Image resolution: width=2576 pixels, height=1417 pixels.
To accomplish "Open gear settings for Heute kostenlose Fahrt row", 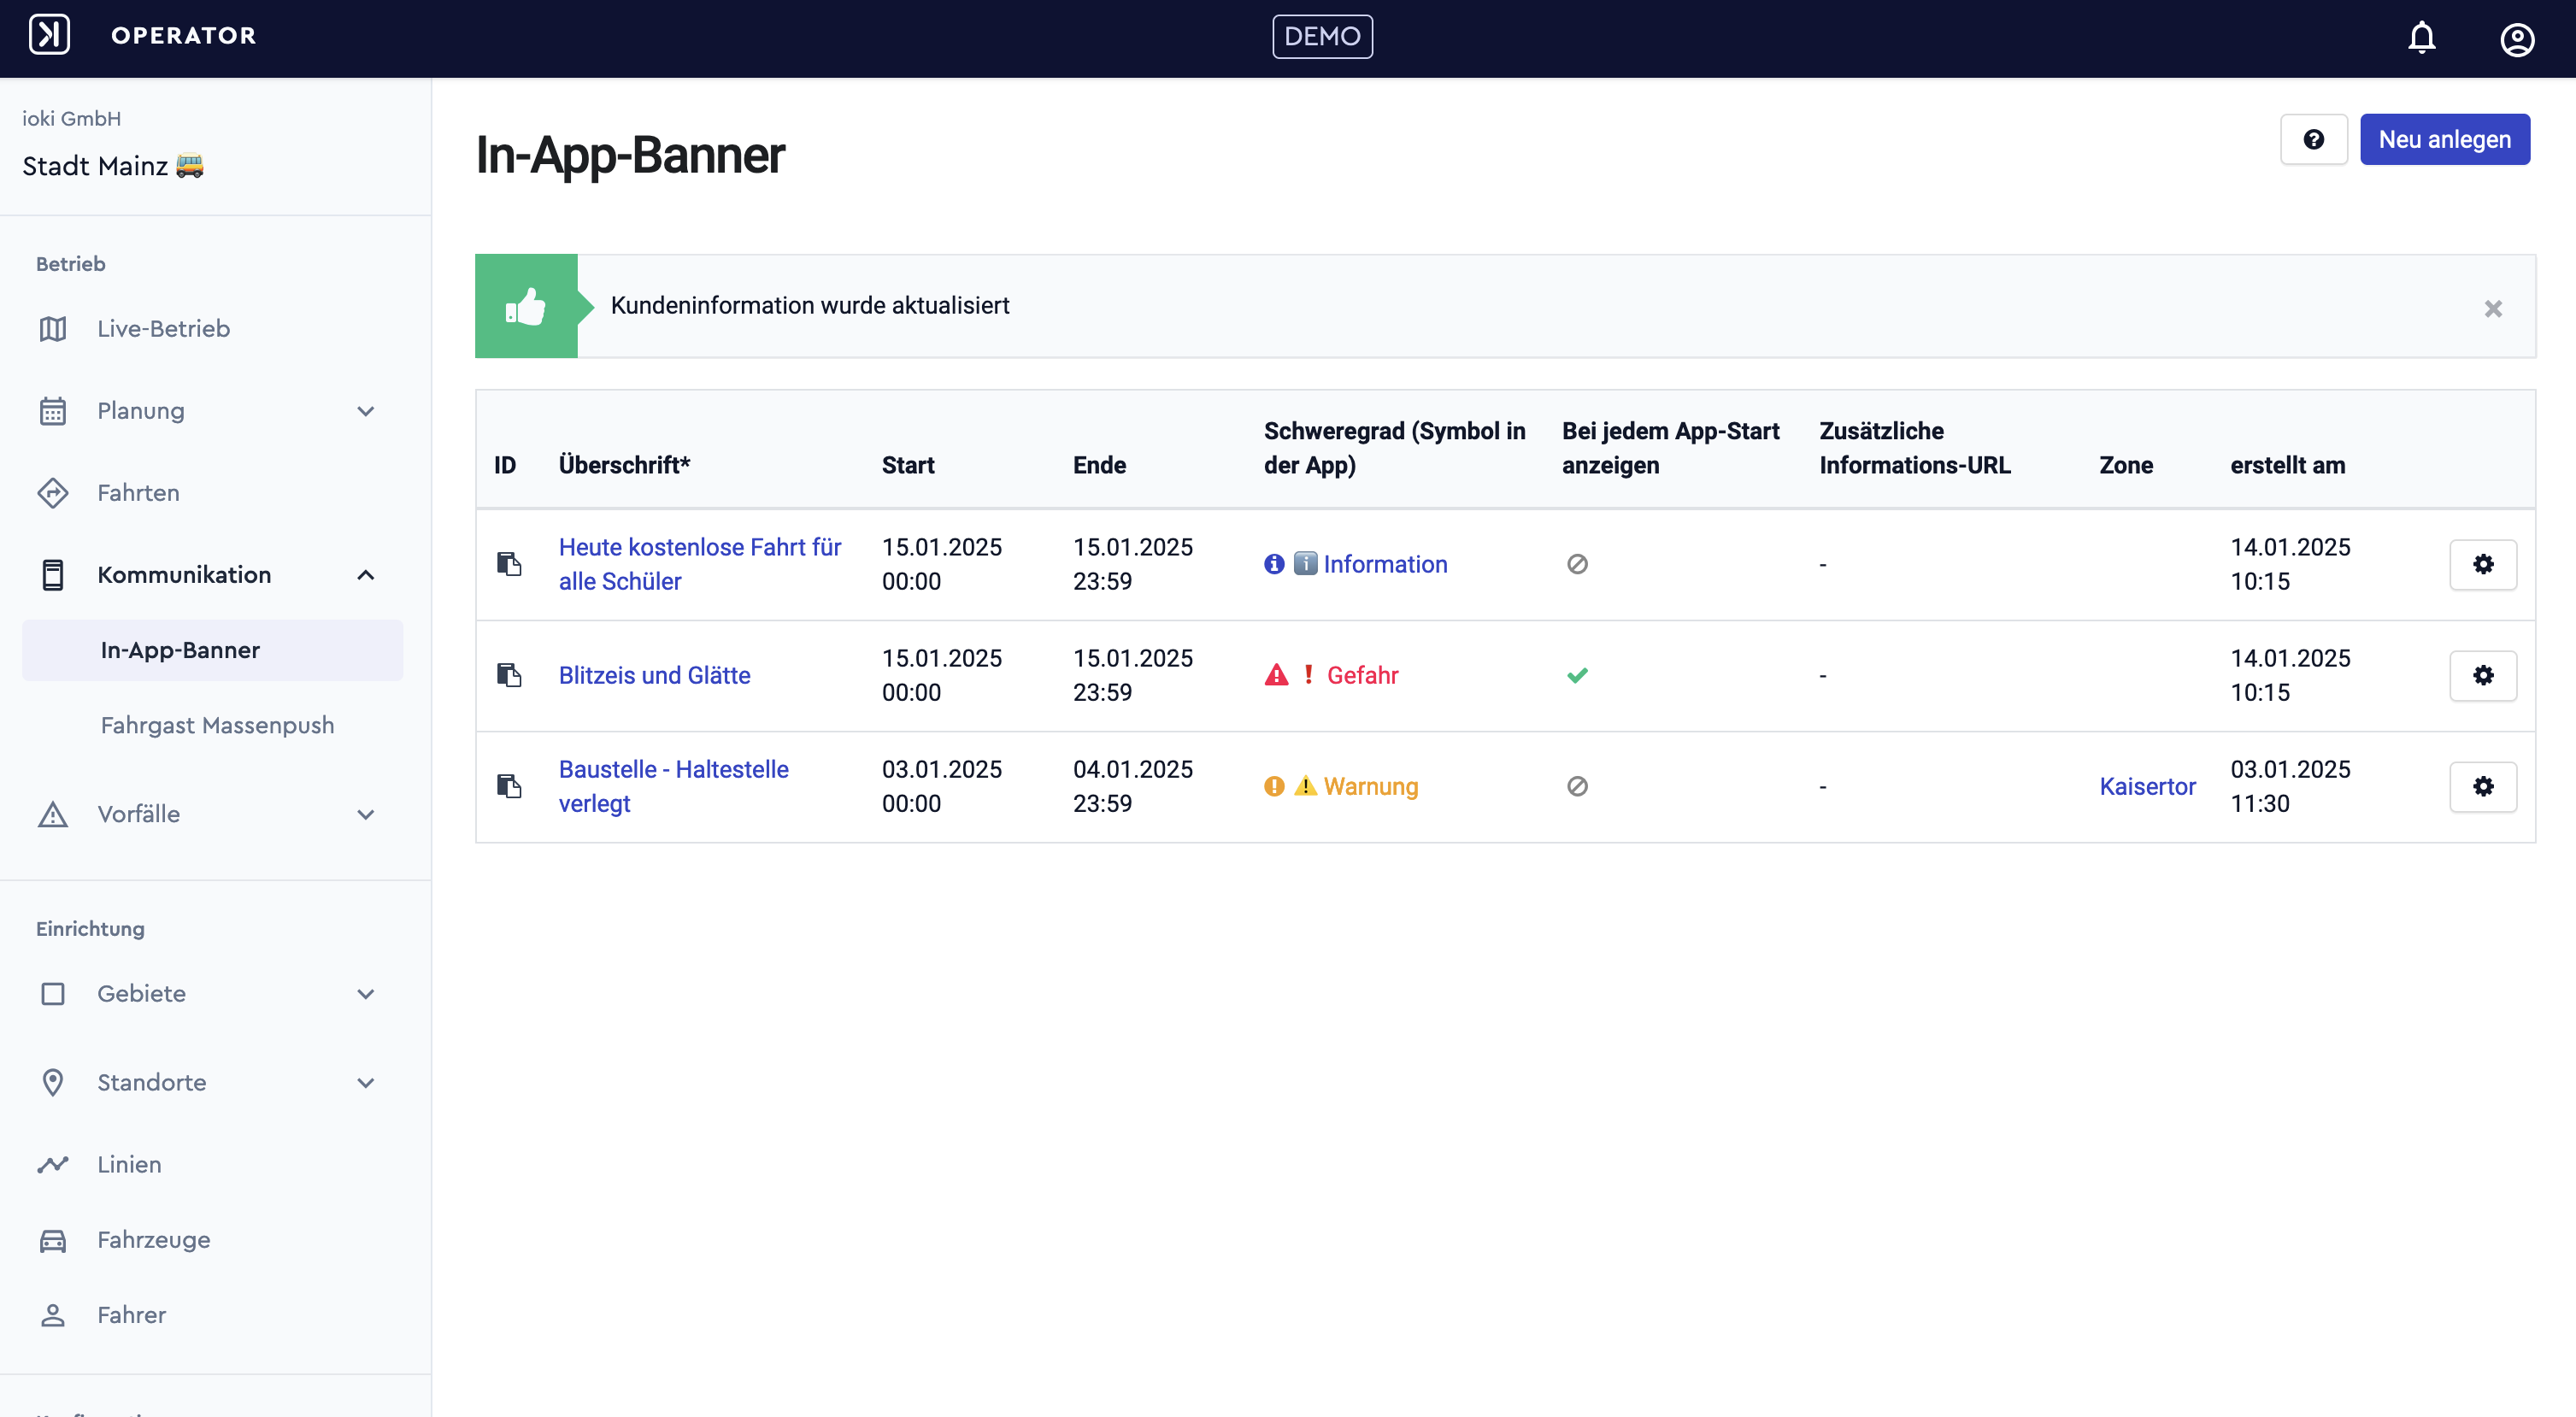I will click(2482, 564).
